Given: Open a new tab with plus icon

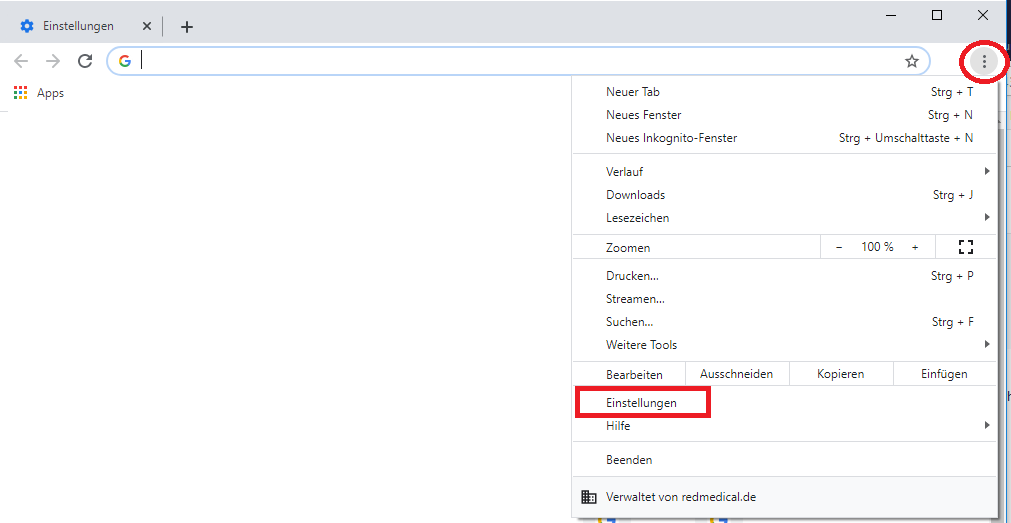Looking at the screenshot, I should (x=186, y=27).
